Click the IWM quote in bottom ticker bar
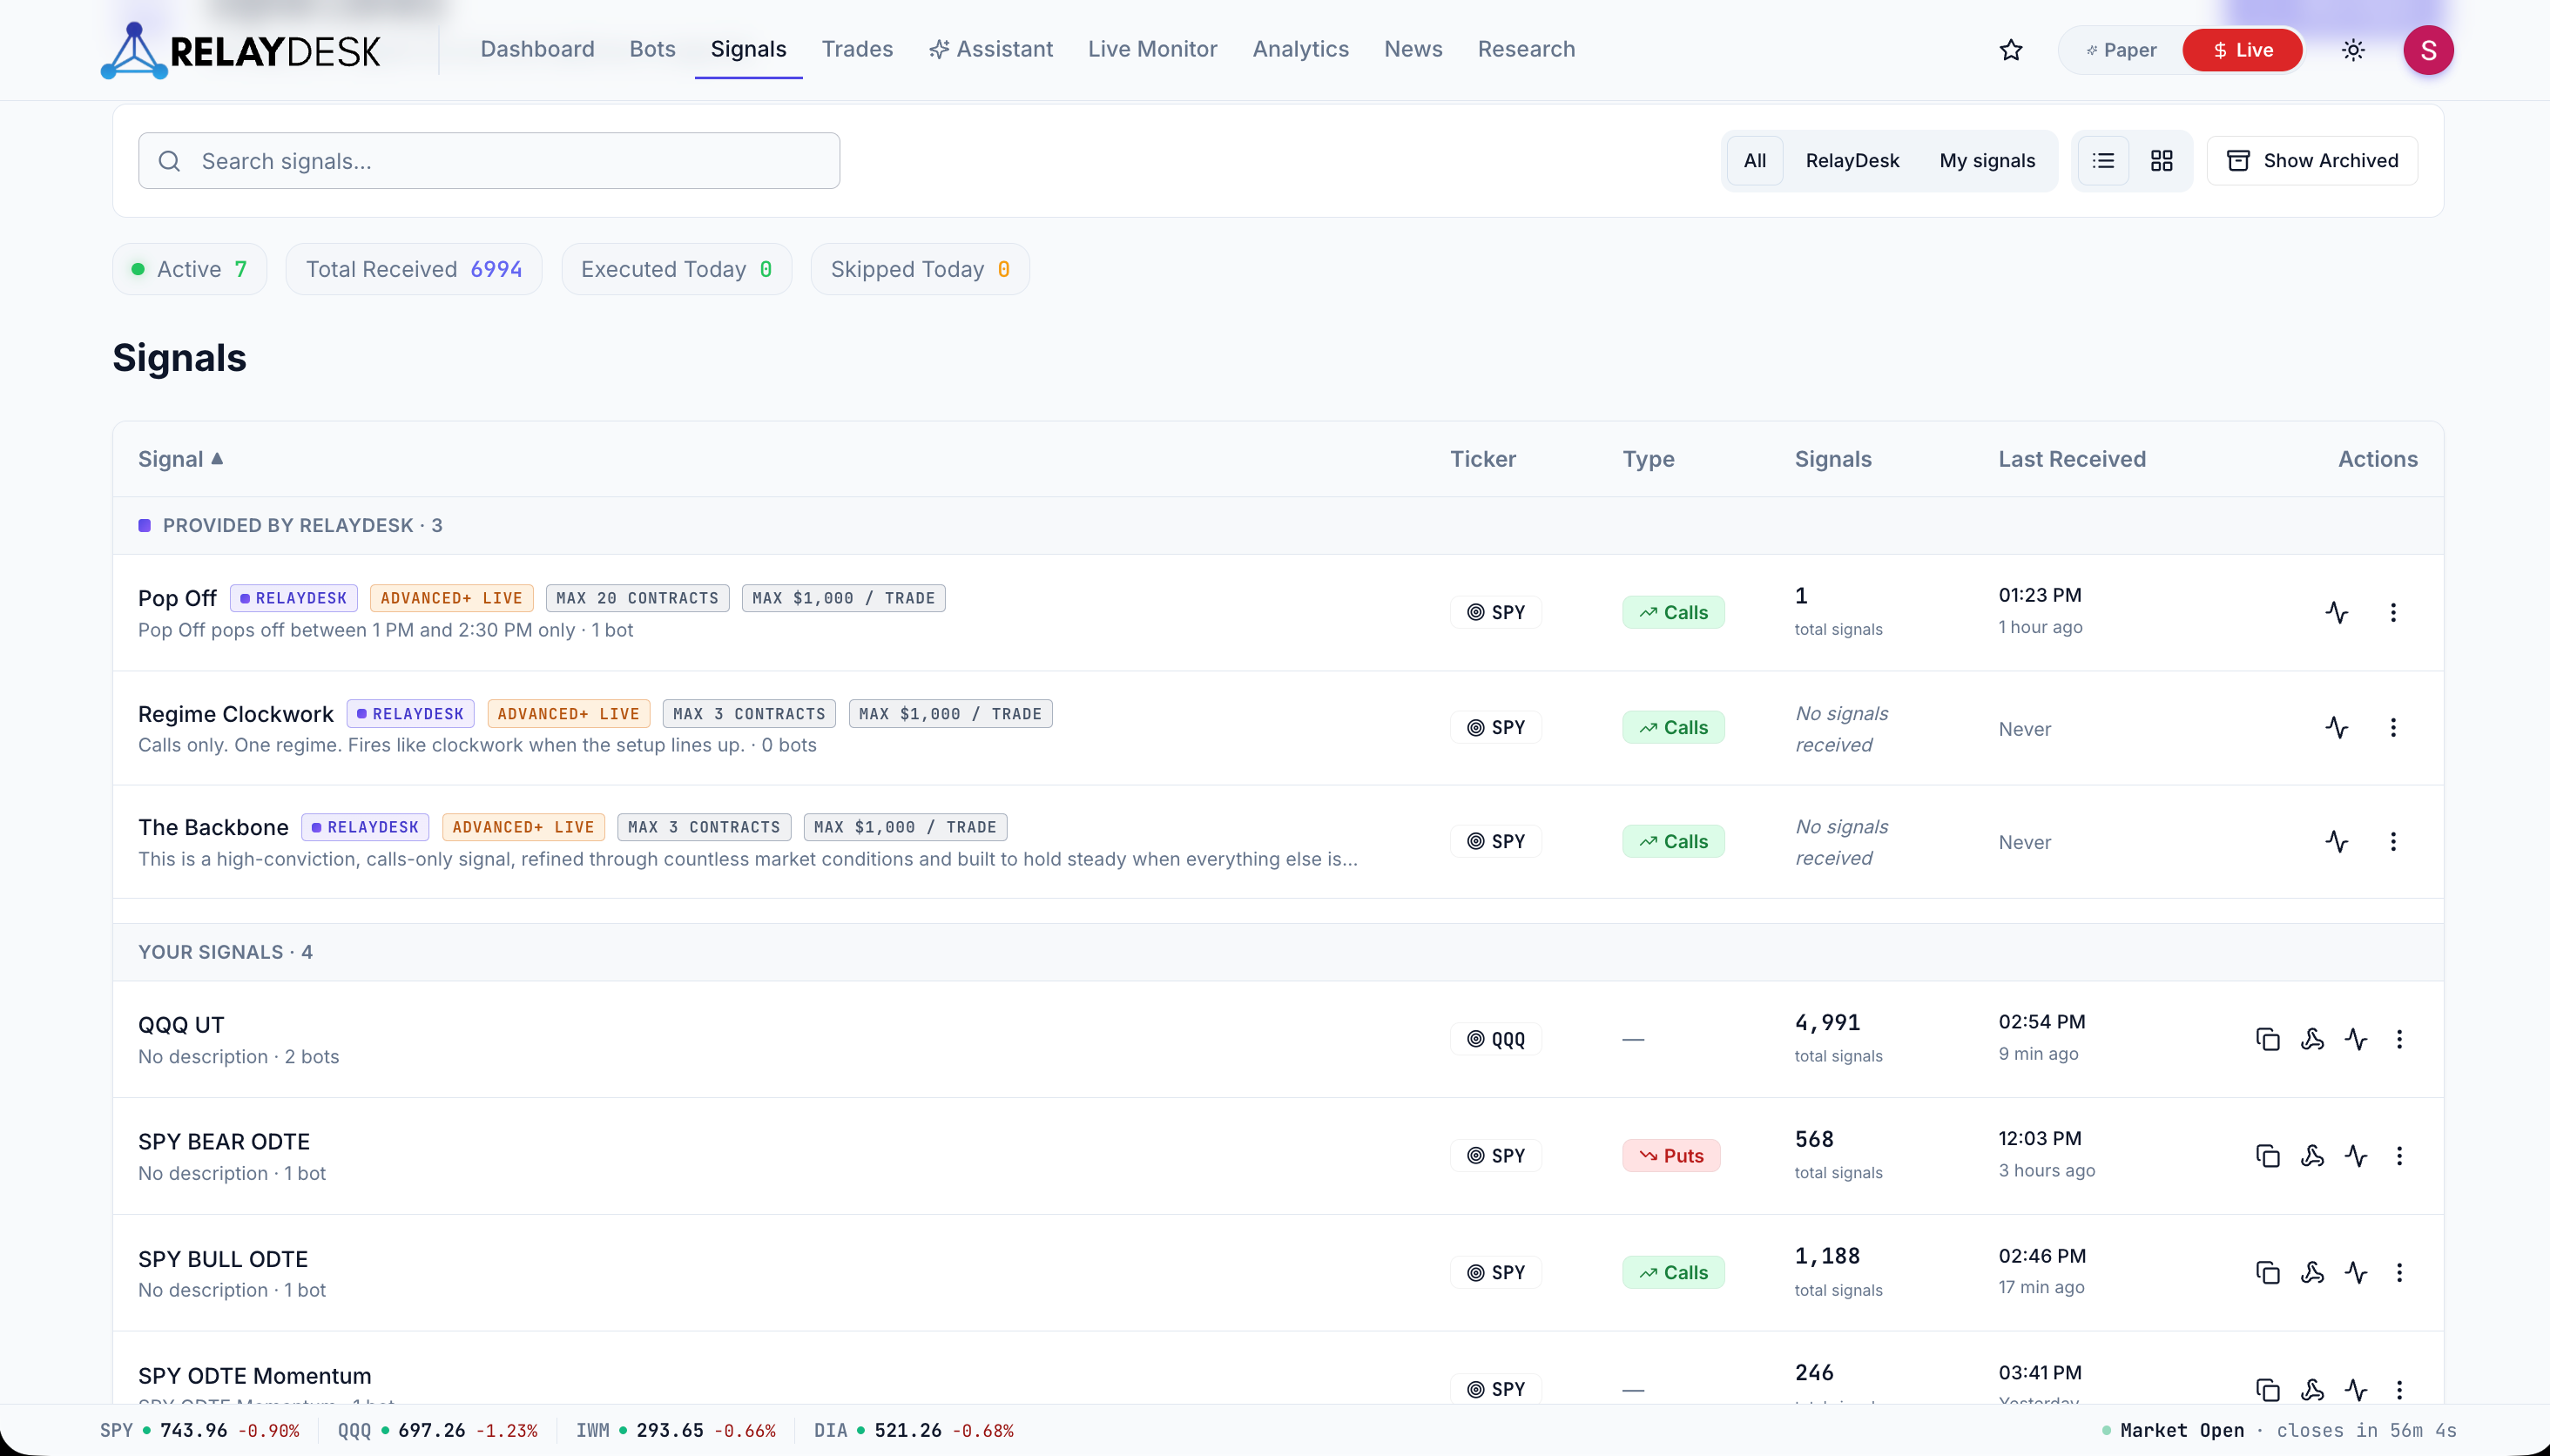This screenshot has width=2550, height=1456. click(675, 1430)
